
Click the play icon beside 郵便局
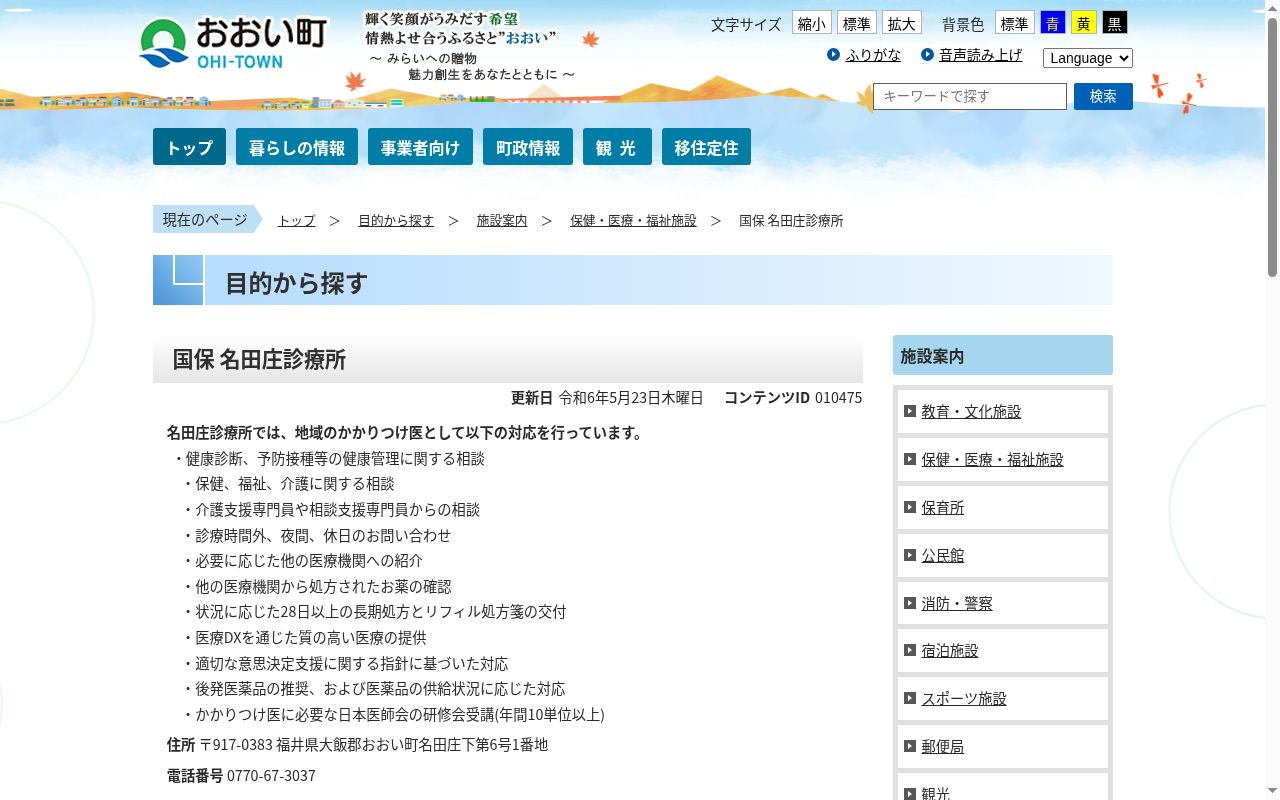tap(910, 746)
